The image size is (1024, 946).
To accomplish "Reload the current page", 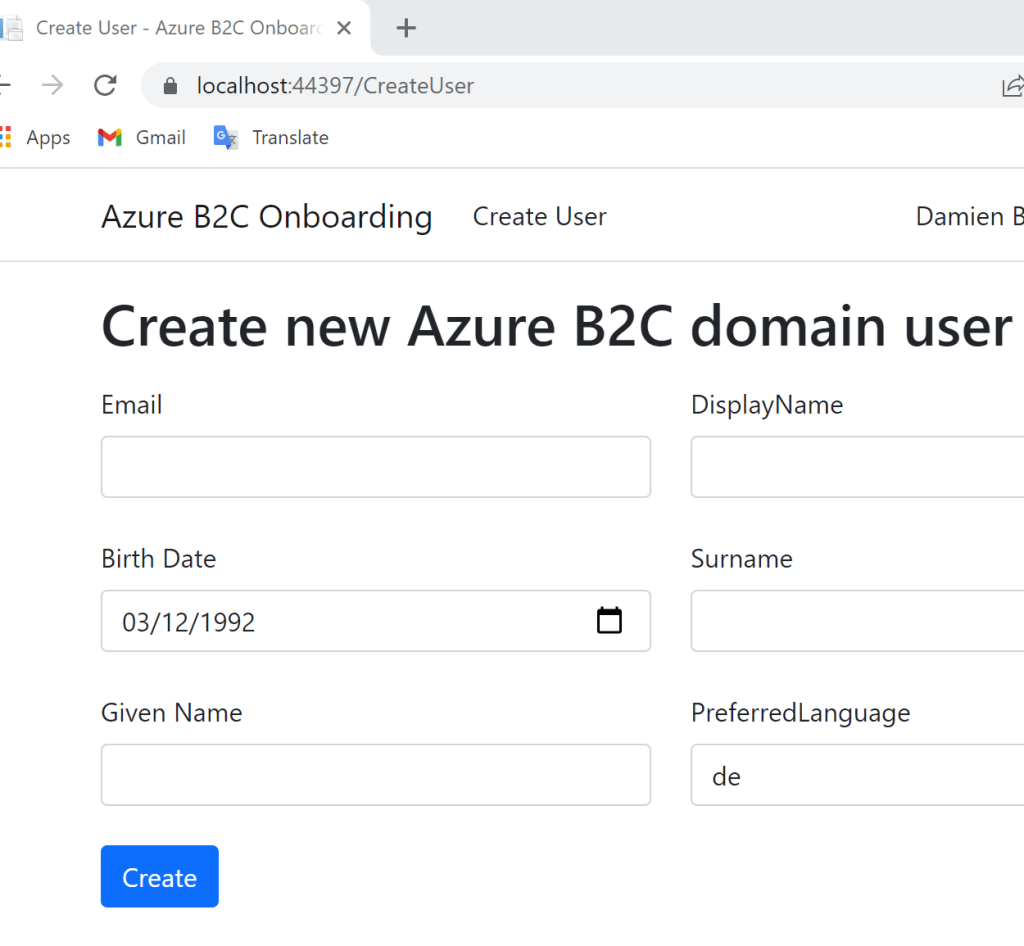I will click(105, 86).
